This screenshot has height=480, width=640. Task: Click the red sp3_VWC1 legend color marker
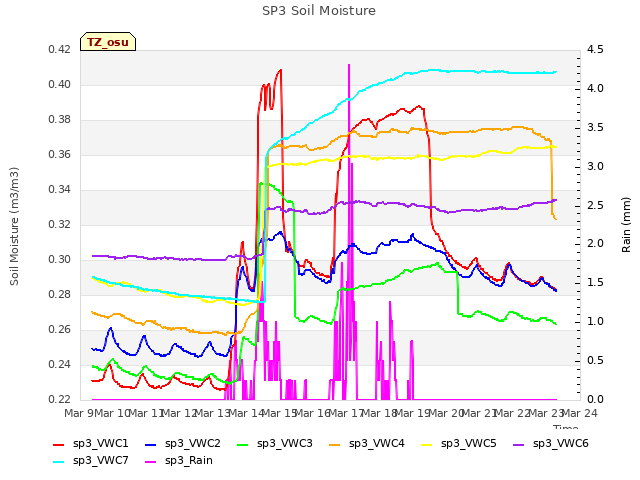59,445
